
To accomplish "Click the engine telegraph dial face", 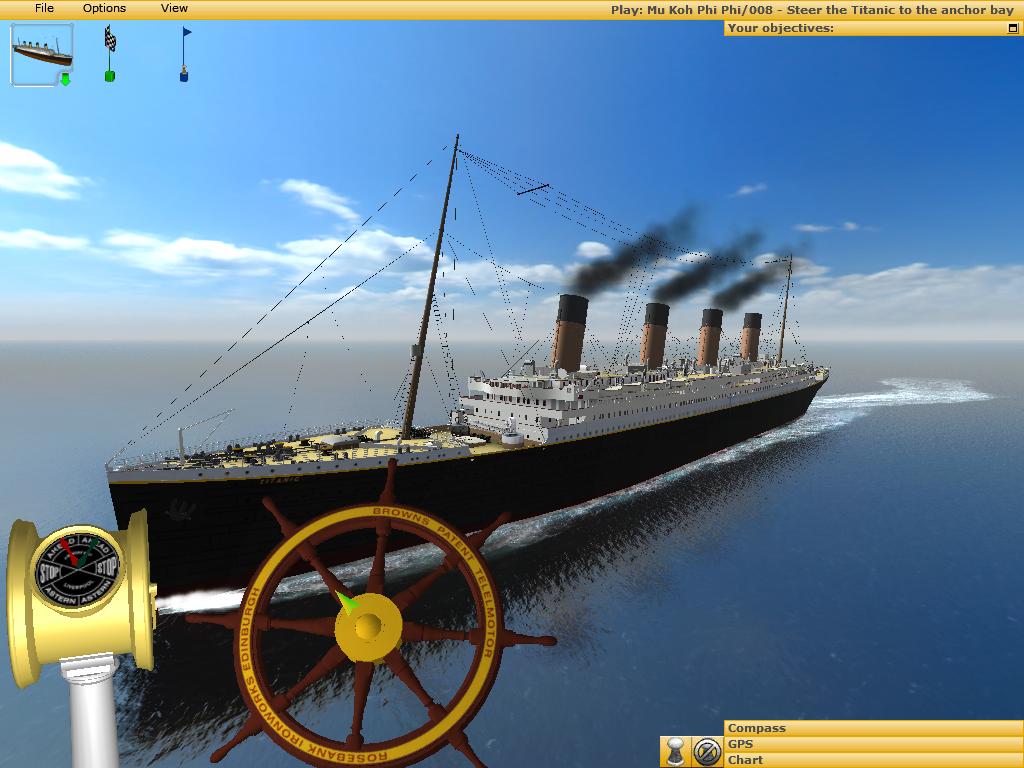I will point(78,569).
